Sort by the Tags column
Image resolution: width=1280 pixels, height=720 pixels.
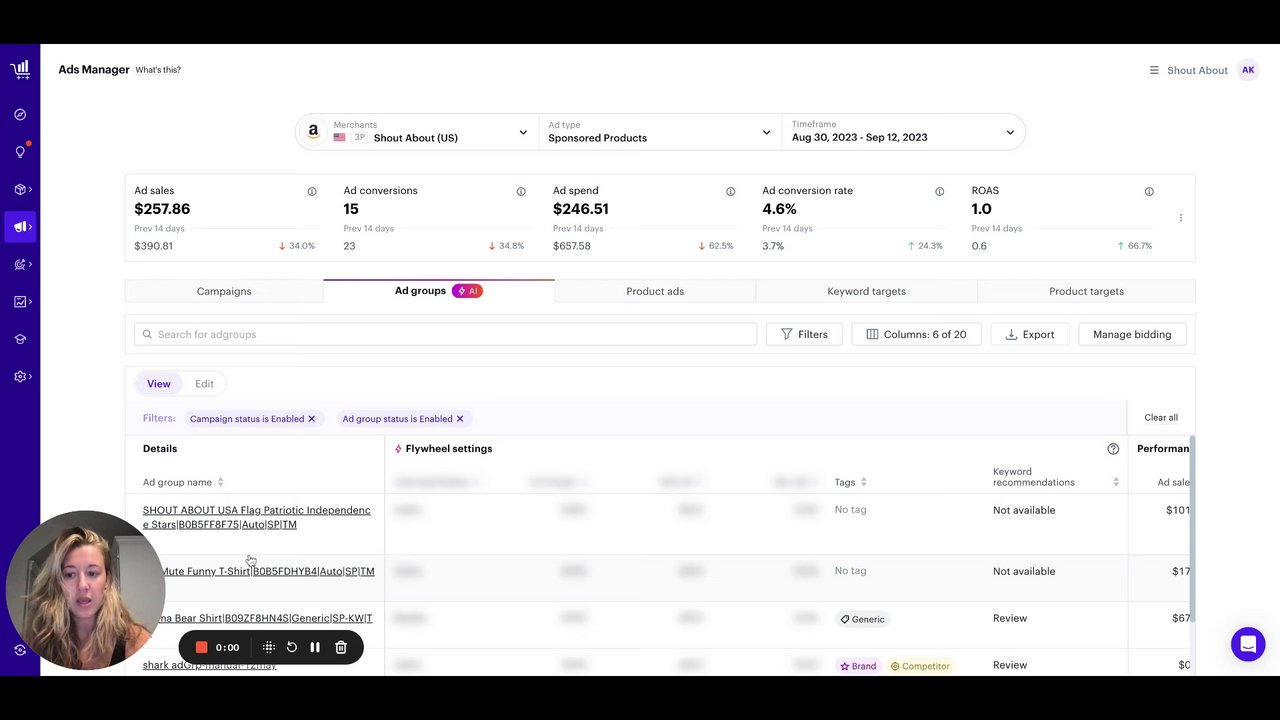point(863,482)
